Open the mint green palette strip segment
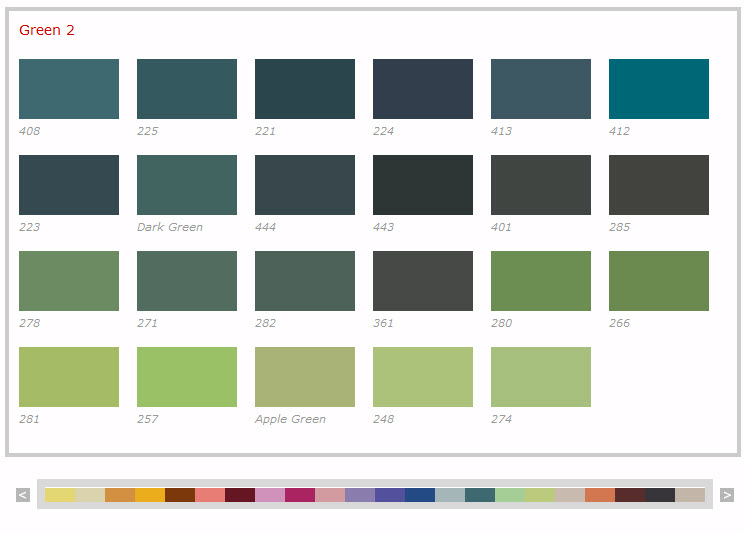 [510, 495]
